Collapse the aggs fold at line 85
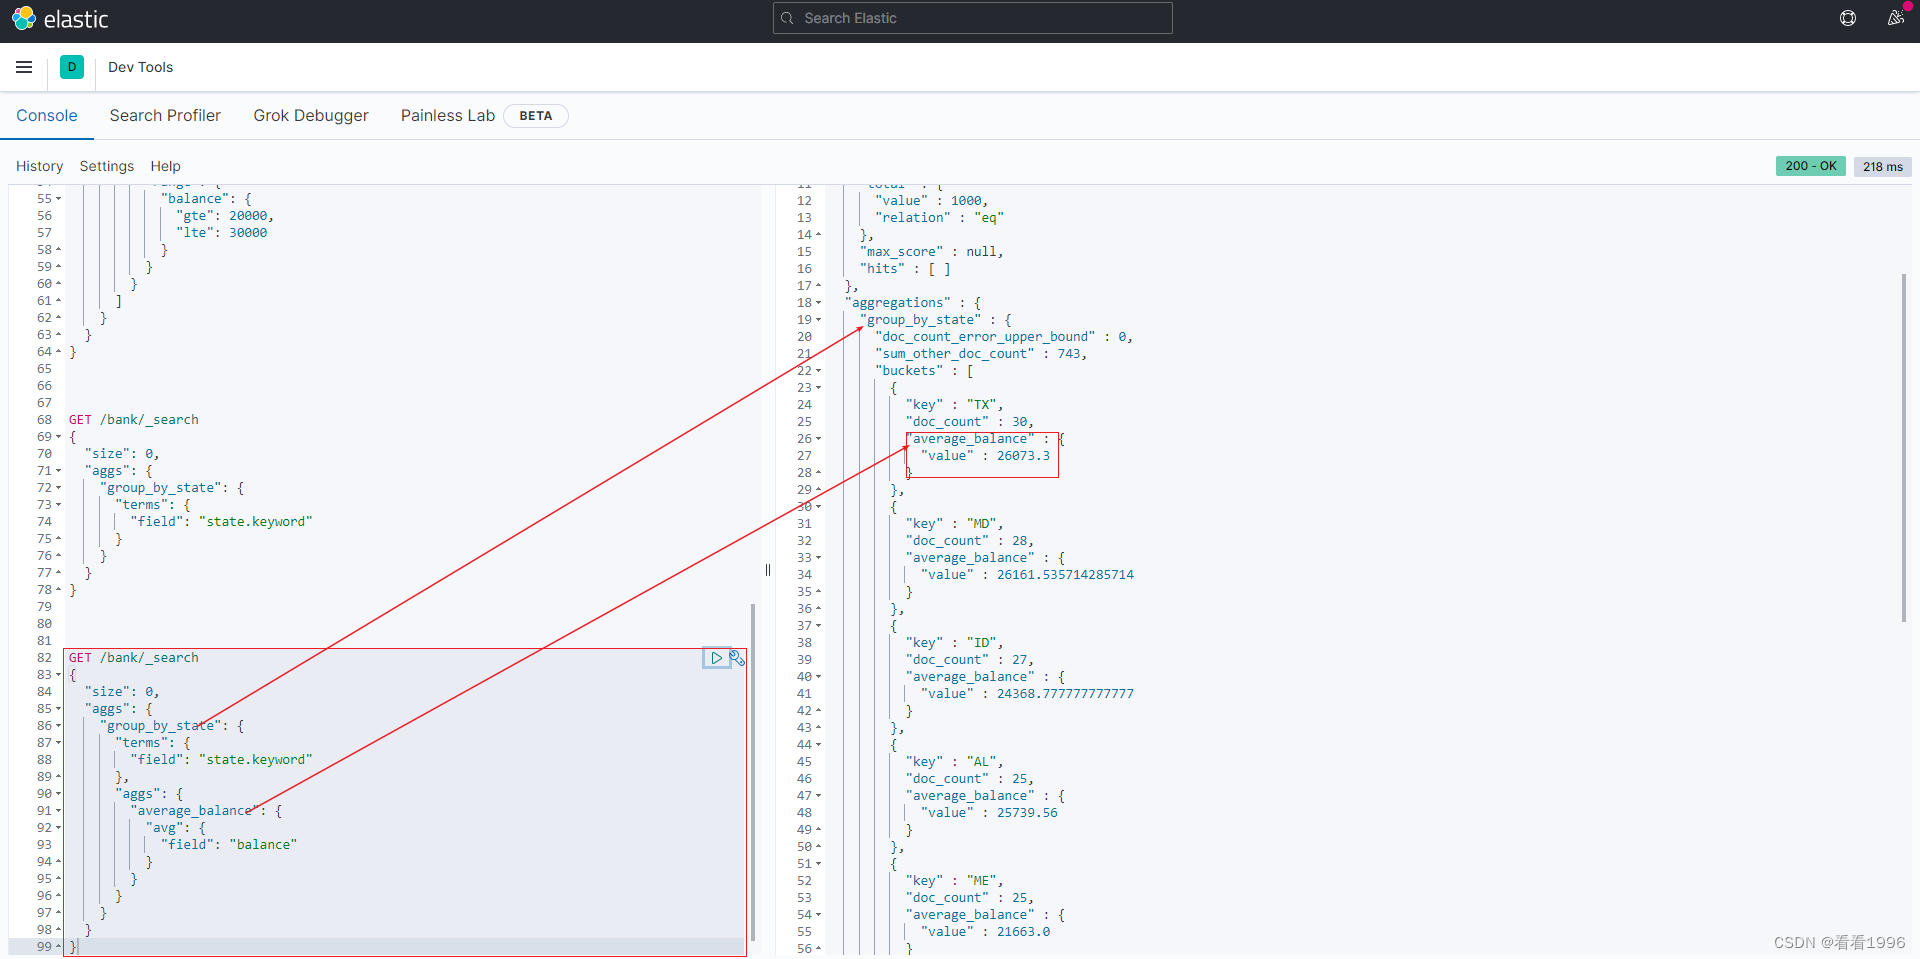Viewport: 1920px width, 959px height. click(58, 709)
